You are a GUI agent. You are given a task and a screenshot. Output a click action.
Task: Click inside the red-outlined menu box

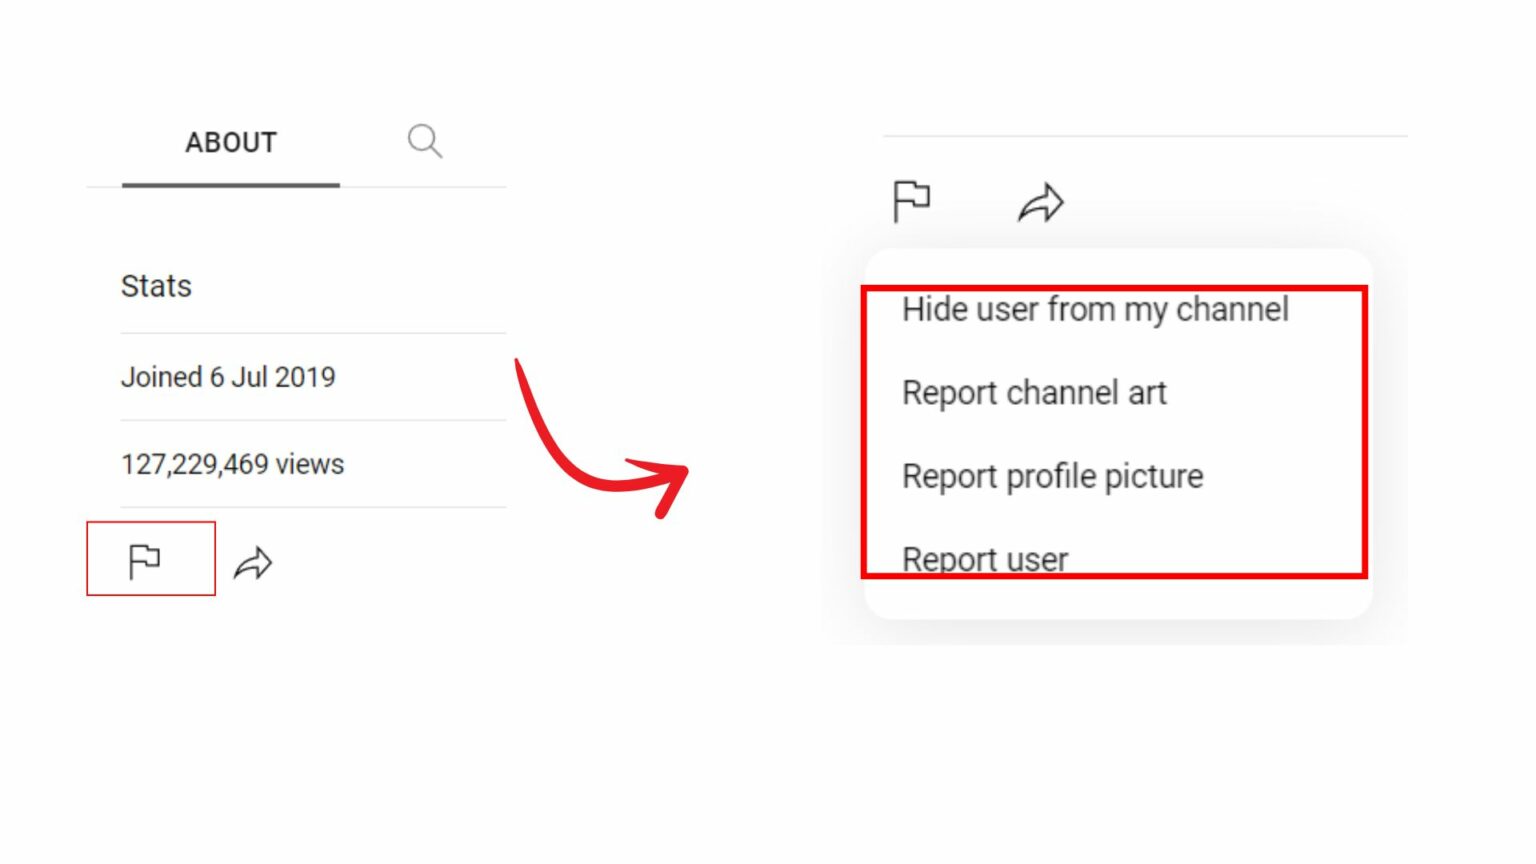[1115, 430]
